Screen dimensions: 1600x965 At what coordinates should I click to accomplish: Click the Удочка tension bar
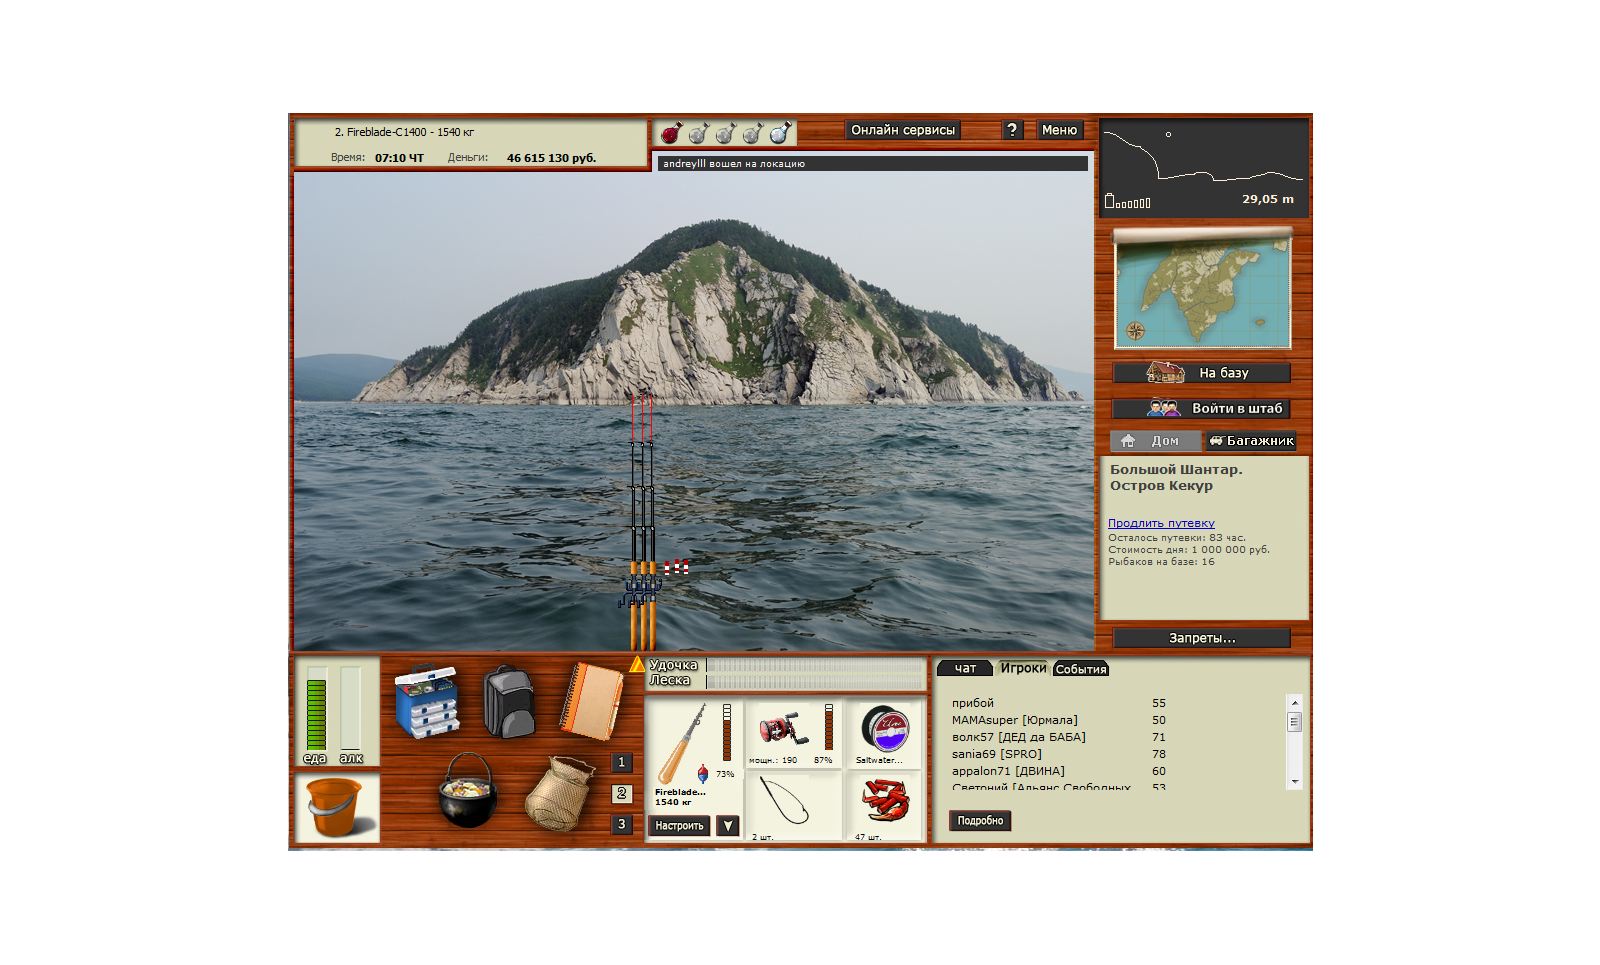[815, 665]
